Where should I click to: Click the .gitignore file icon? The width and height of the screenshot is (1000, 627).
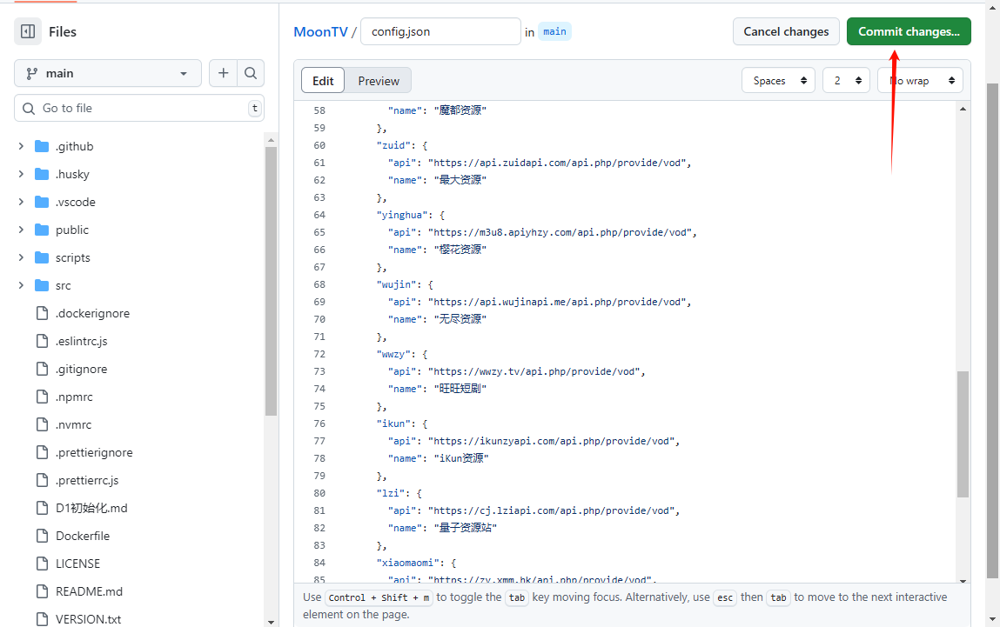coord(42,369)
